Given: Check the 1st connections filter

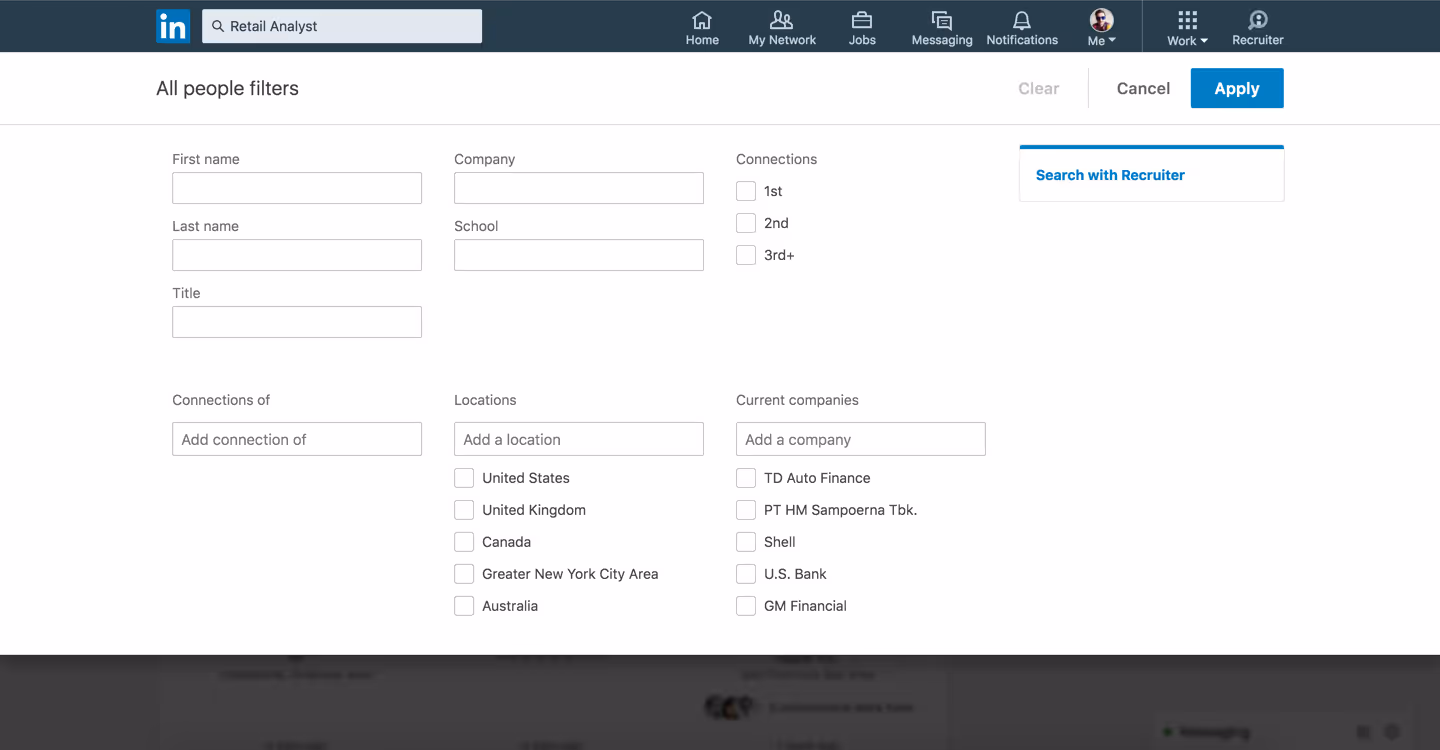Looking at the screenshot, I should tap(745, 190).
